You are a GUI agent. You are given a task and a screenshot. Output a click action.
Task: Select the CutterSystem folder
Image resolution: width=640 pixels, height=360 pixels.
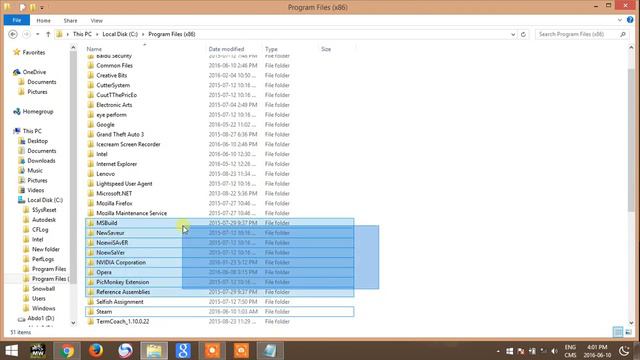(x=113, y=85)
